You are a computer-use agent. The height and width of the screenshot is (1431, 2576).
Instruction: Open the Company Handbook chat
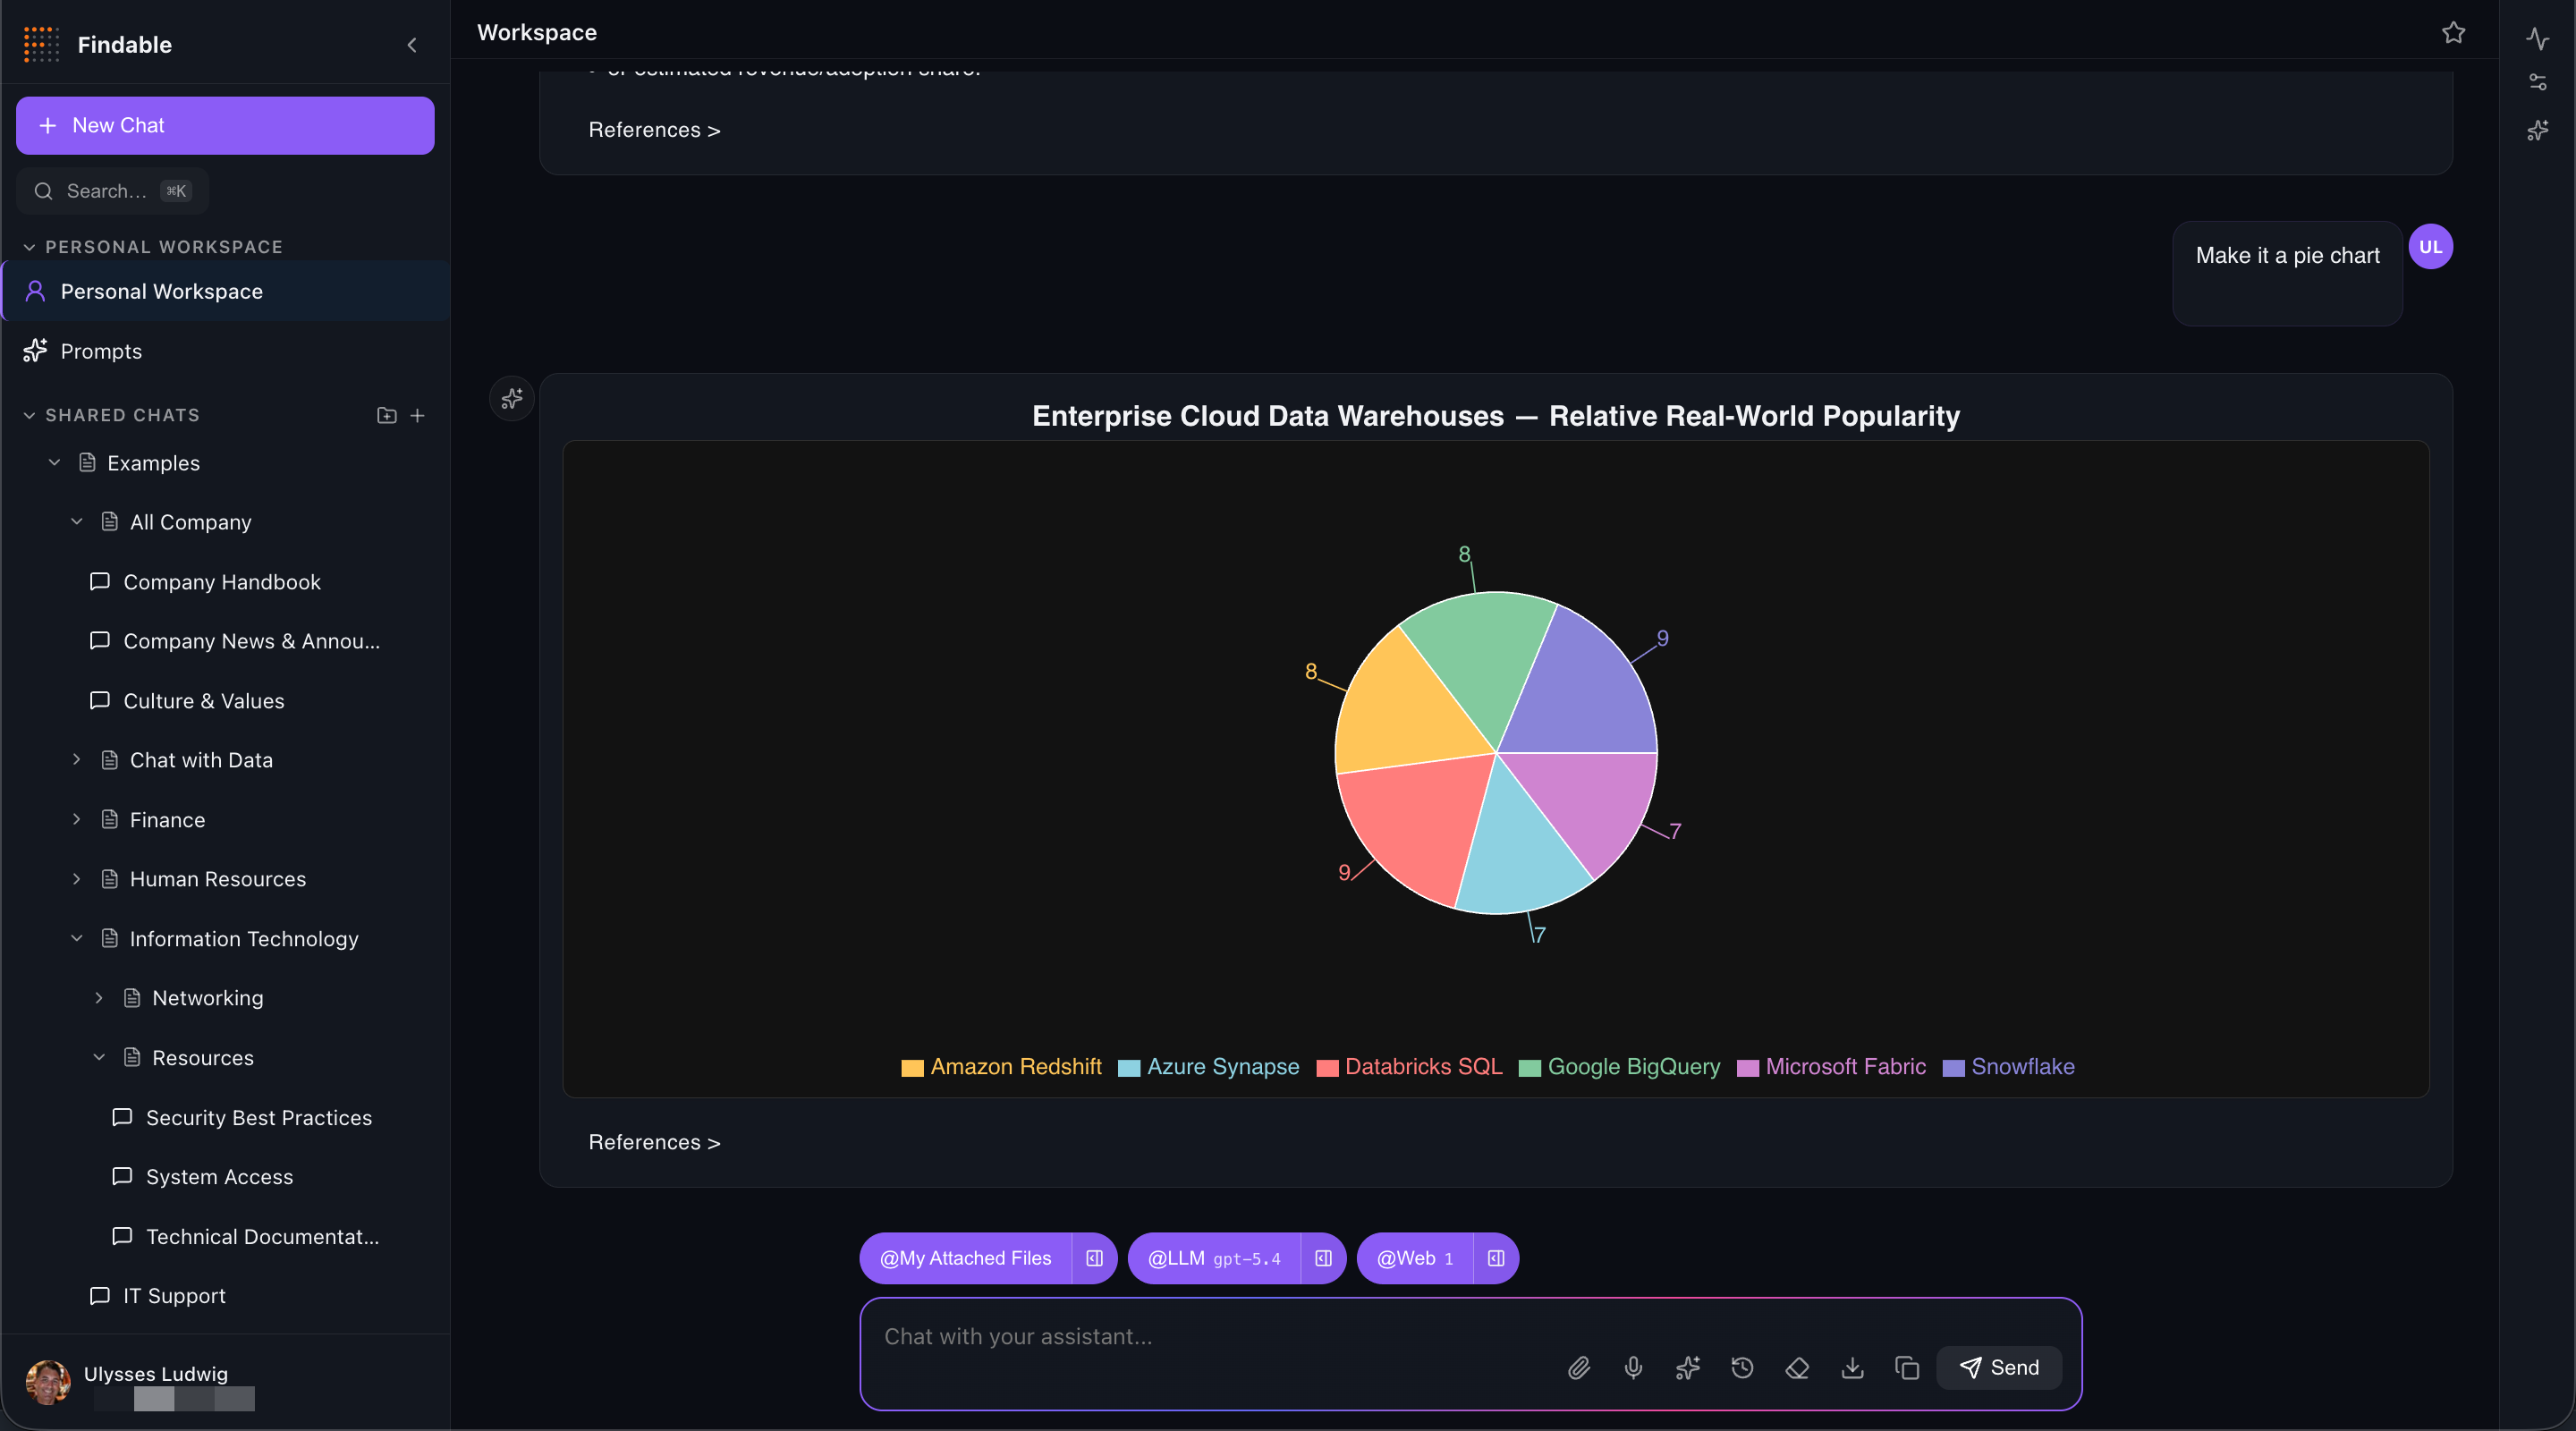click(222, 582)
